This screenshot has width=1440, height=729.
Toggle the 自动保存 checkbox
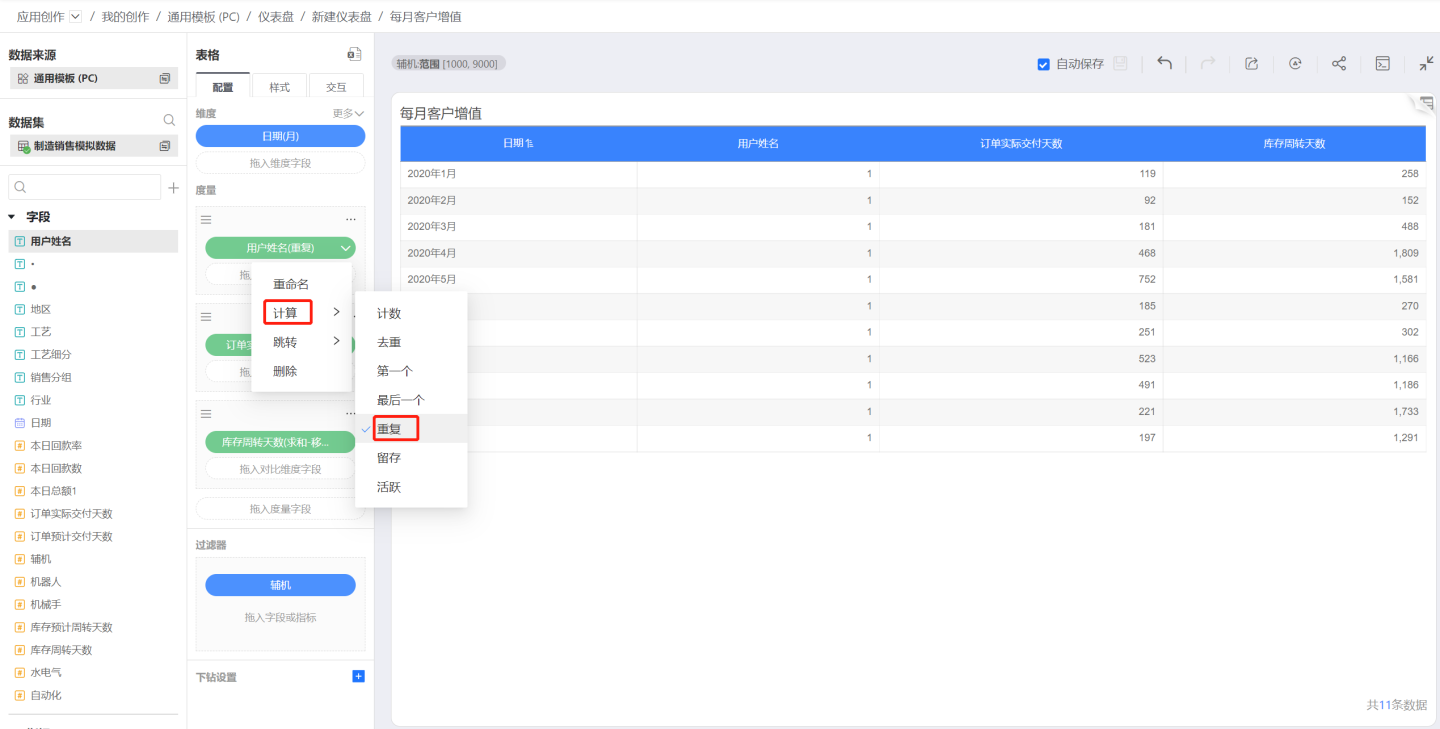click(1044, 64)
